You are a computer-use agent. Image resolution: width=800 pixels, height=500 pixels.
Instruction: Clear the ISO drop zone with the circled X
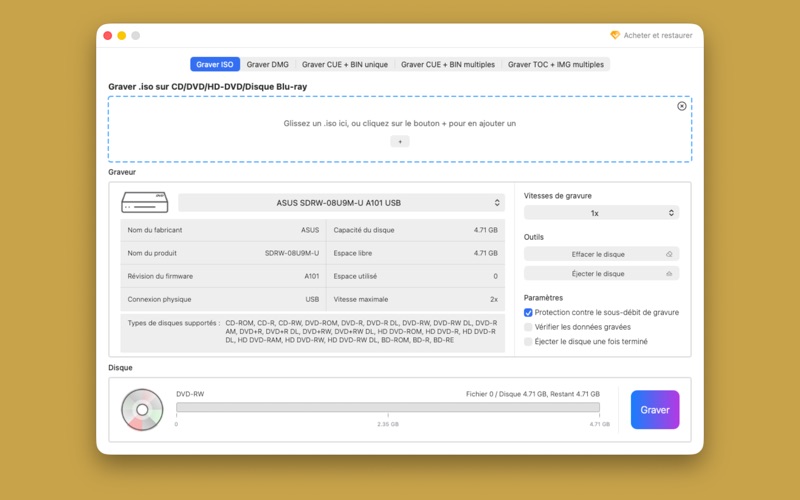682,106
